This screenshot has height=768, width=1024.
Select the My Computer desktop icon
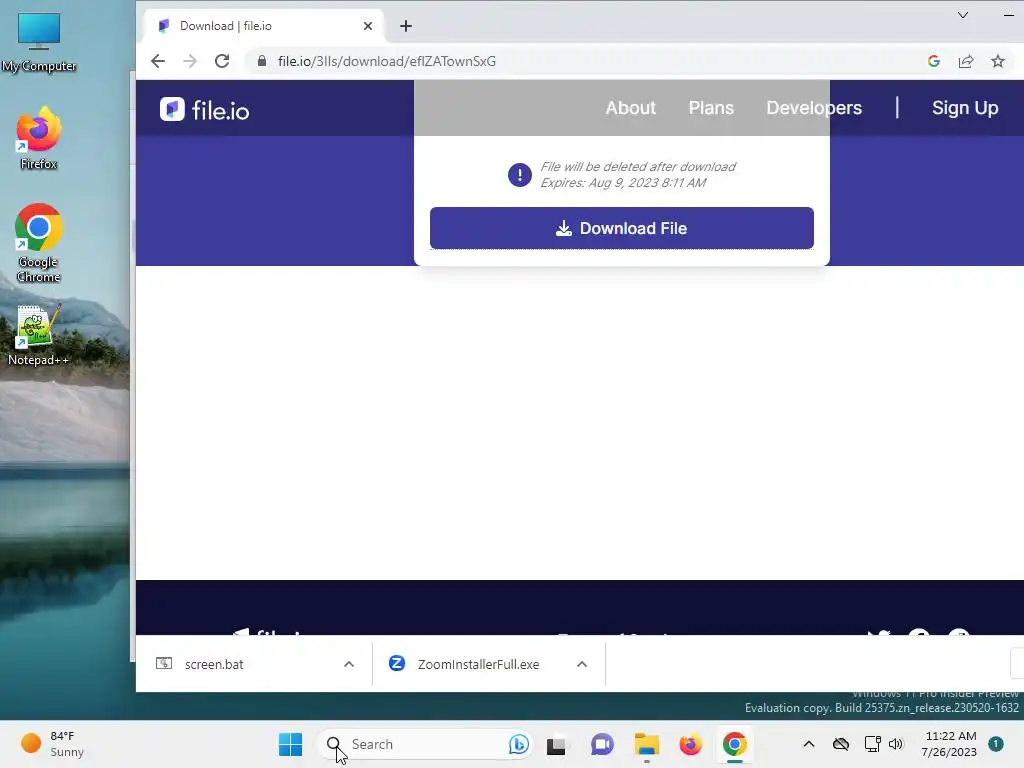pyautogui.click(x=39, y=42)
